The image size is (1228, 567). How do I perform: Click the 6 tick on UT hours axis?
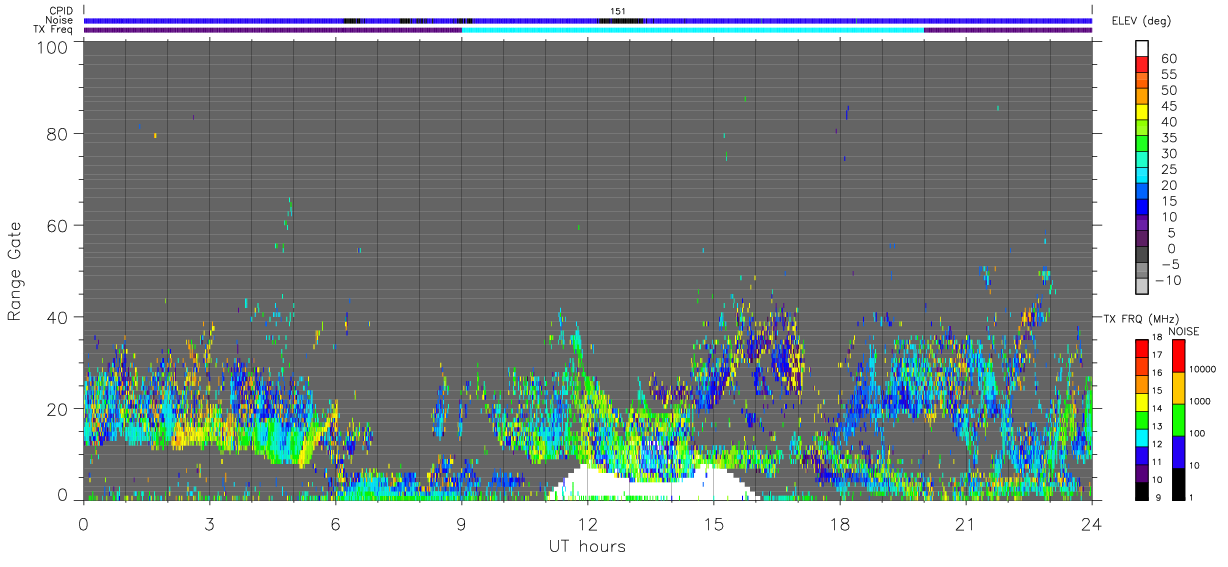pyautogui.click(x=336, y=524)
